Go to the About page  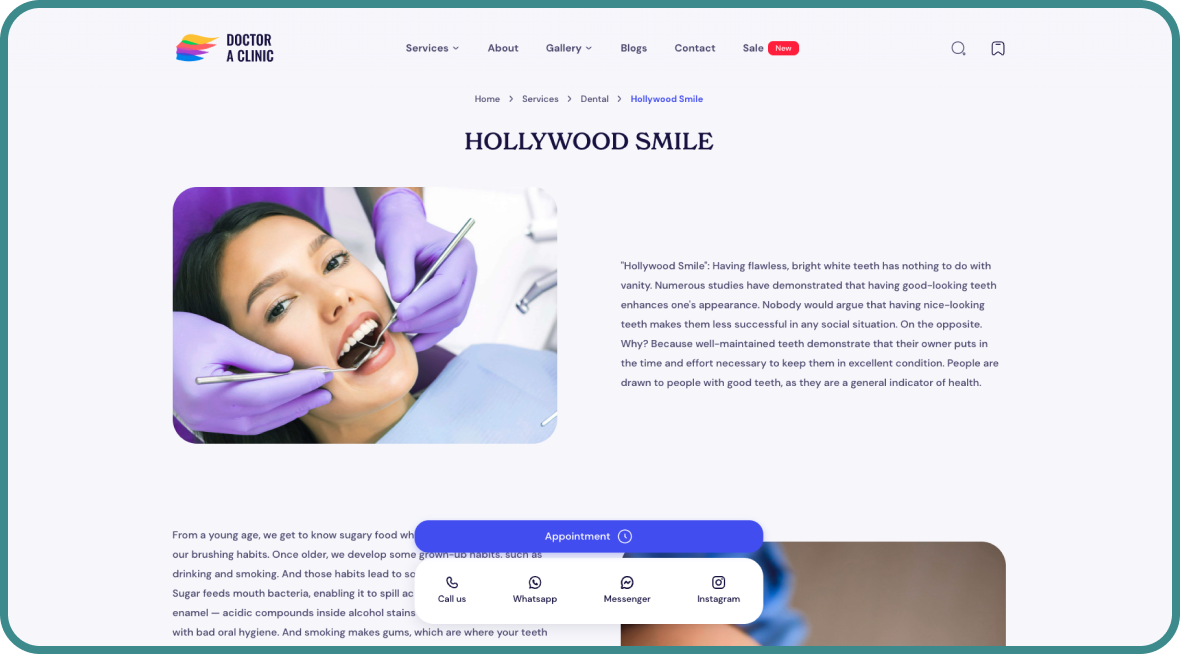pos(503,48)
